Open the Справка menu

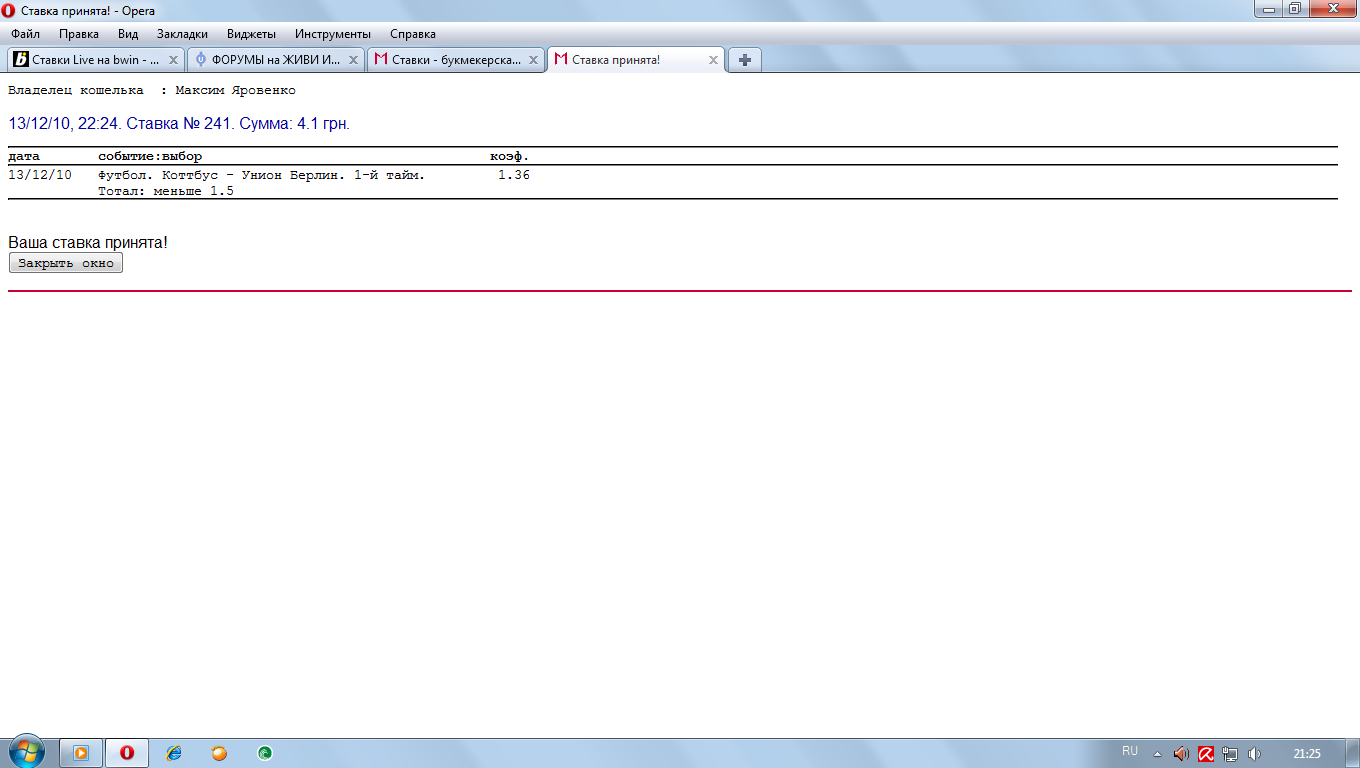pyautogui.click(x=413, y=33)
